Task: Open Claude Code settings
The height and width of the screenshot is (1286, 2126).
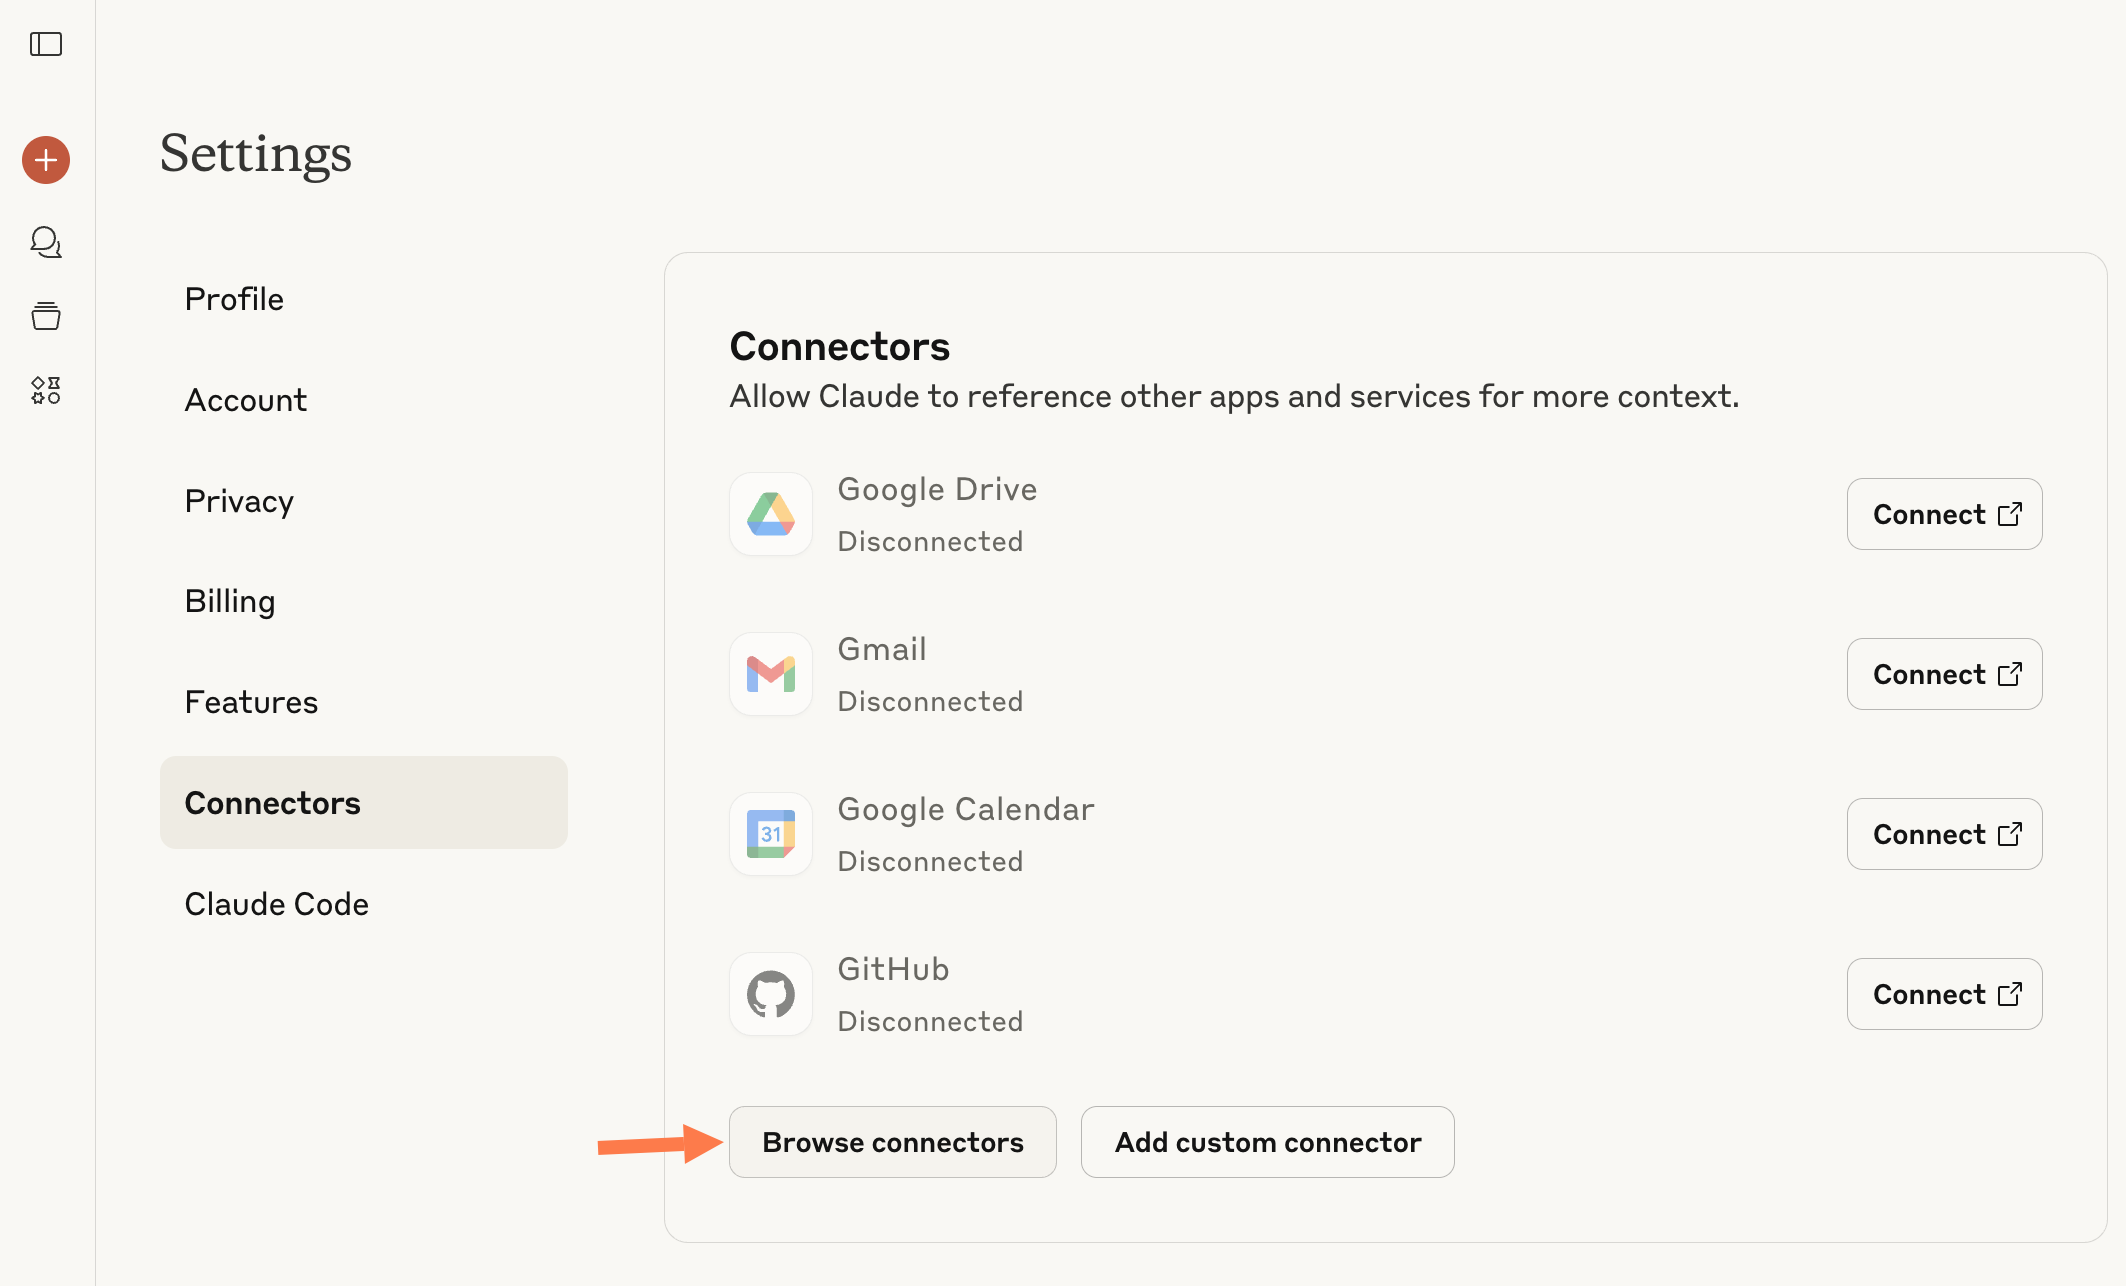Action: click(x=276, y=904)
